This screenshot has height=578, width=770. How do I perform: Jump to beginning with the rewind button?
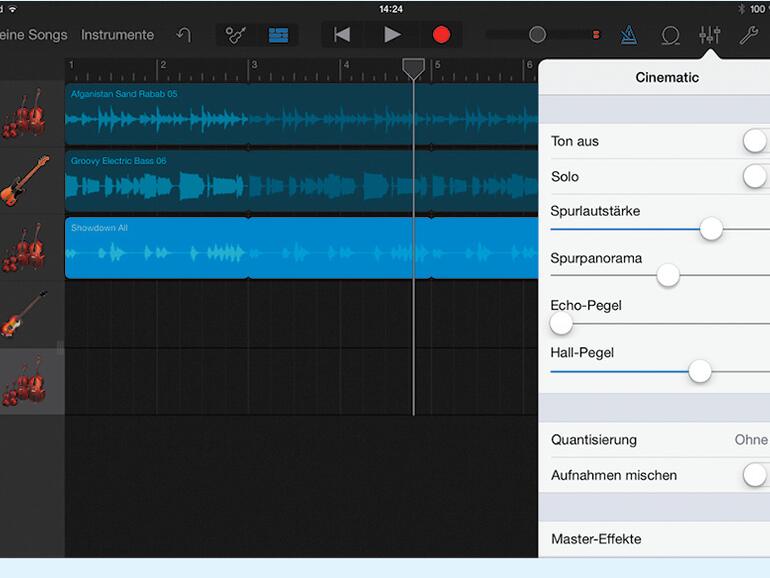[x=342, y=35]
